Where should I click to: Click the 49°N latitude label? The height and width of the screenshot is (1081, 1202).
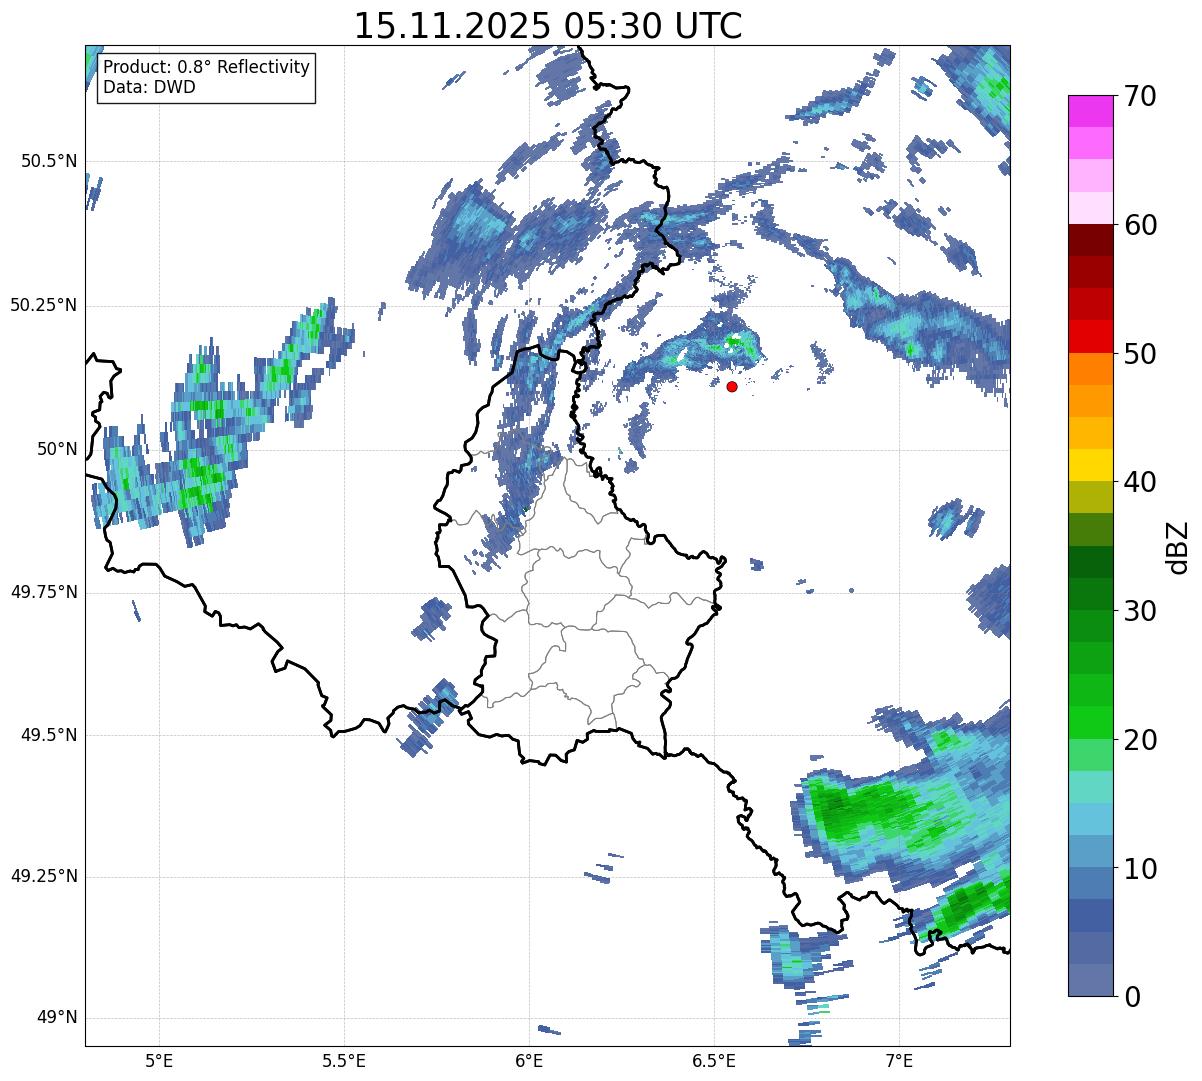57,1018
